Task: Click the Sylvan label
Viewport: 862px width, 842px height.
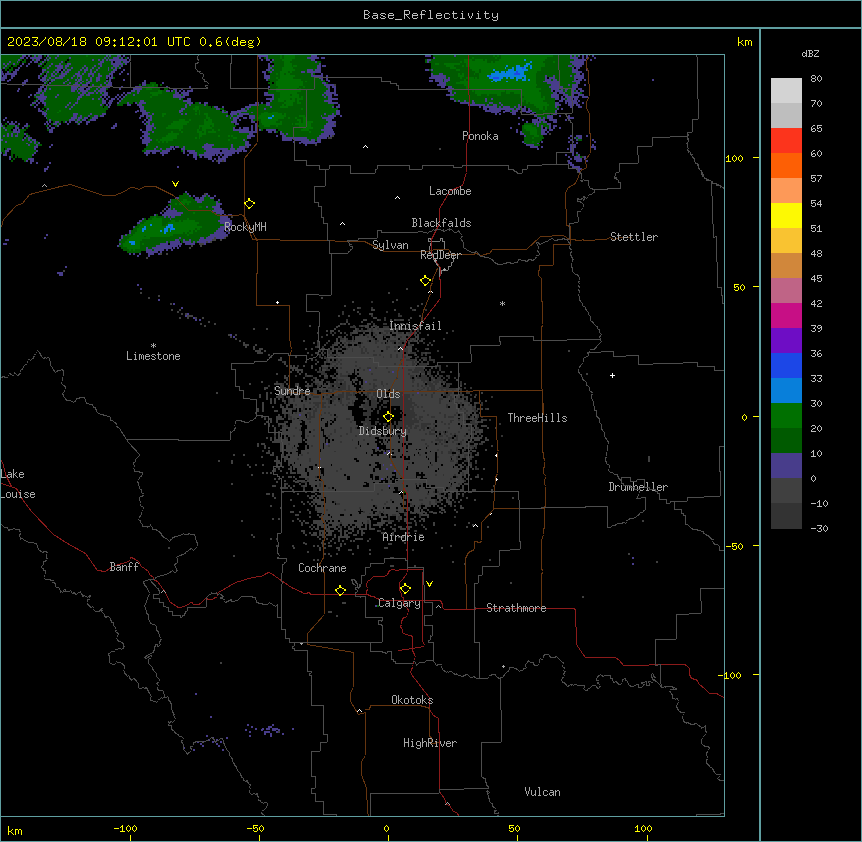Action: click(390, 245)
